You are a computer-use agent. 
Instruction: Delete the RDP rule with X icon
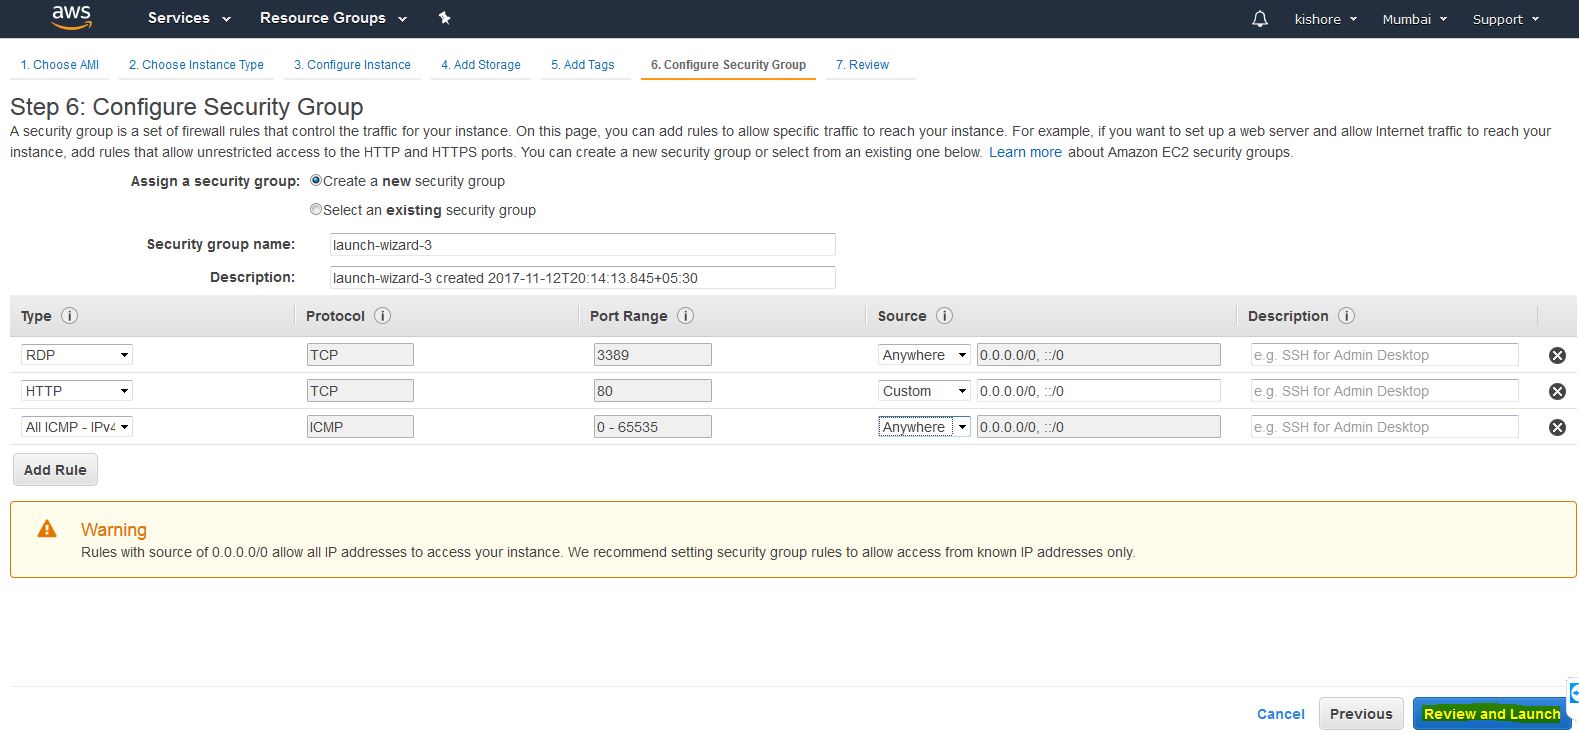pyautogui.click(x=1556, y=355)
